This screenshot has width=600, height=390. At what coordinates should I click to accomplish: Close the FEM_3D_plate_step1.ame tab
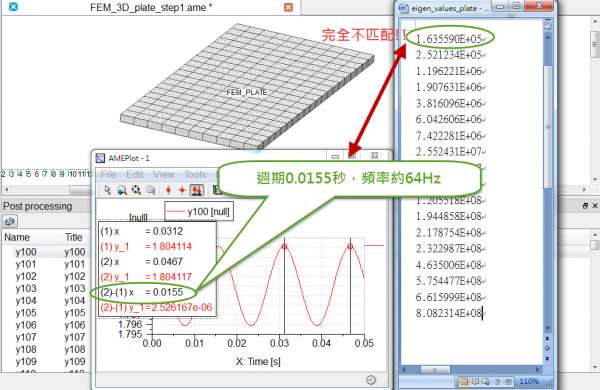click(x=289, y=7)
